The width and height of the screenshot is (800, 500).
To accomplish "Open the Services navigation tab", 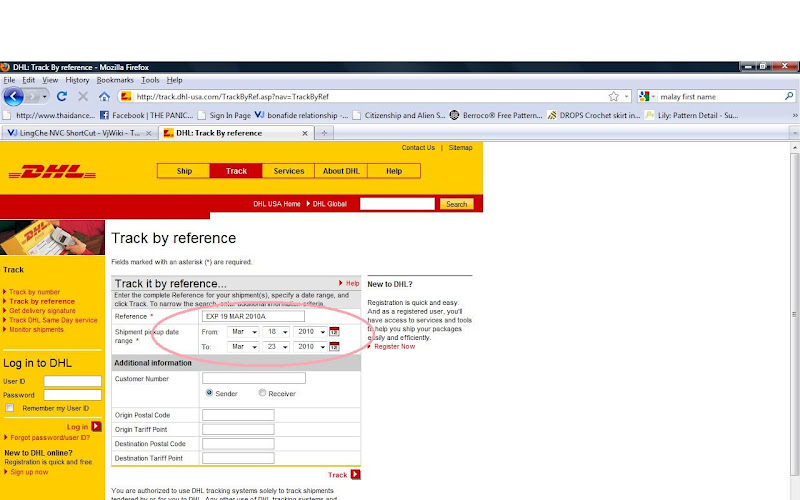I will [289, 171].
